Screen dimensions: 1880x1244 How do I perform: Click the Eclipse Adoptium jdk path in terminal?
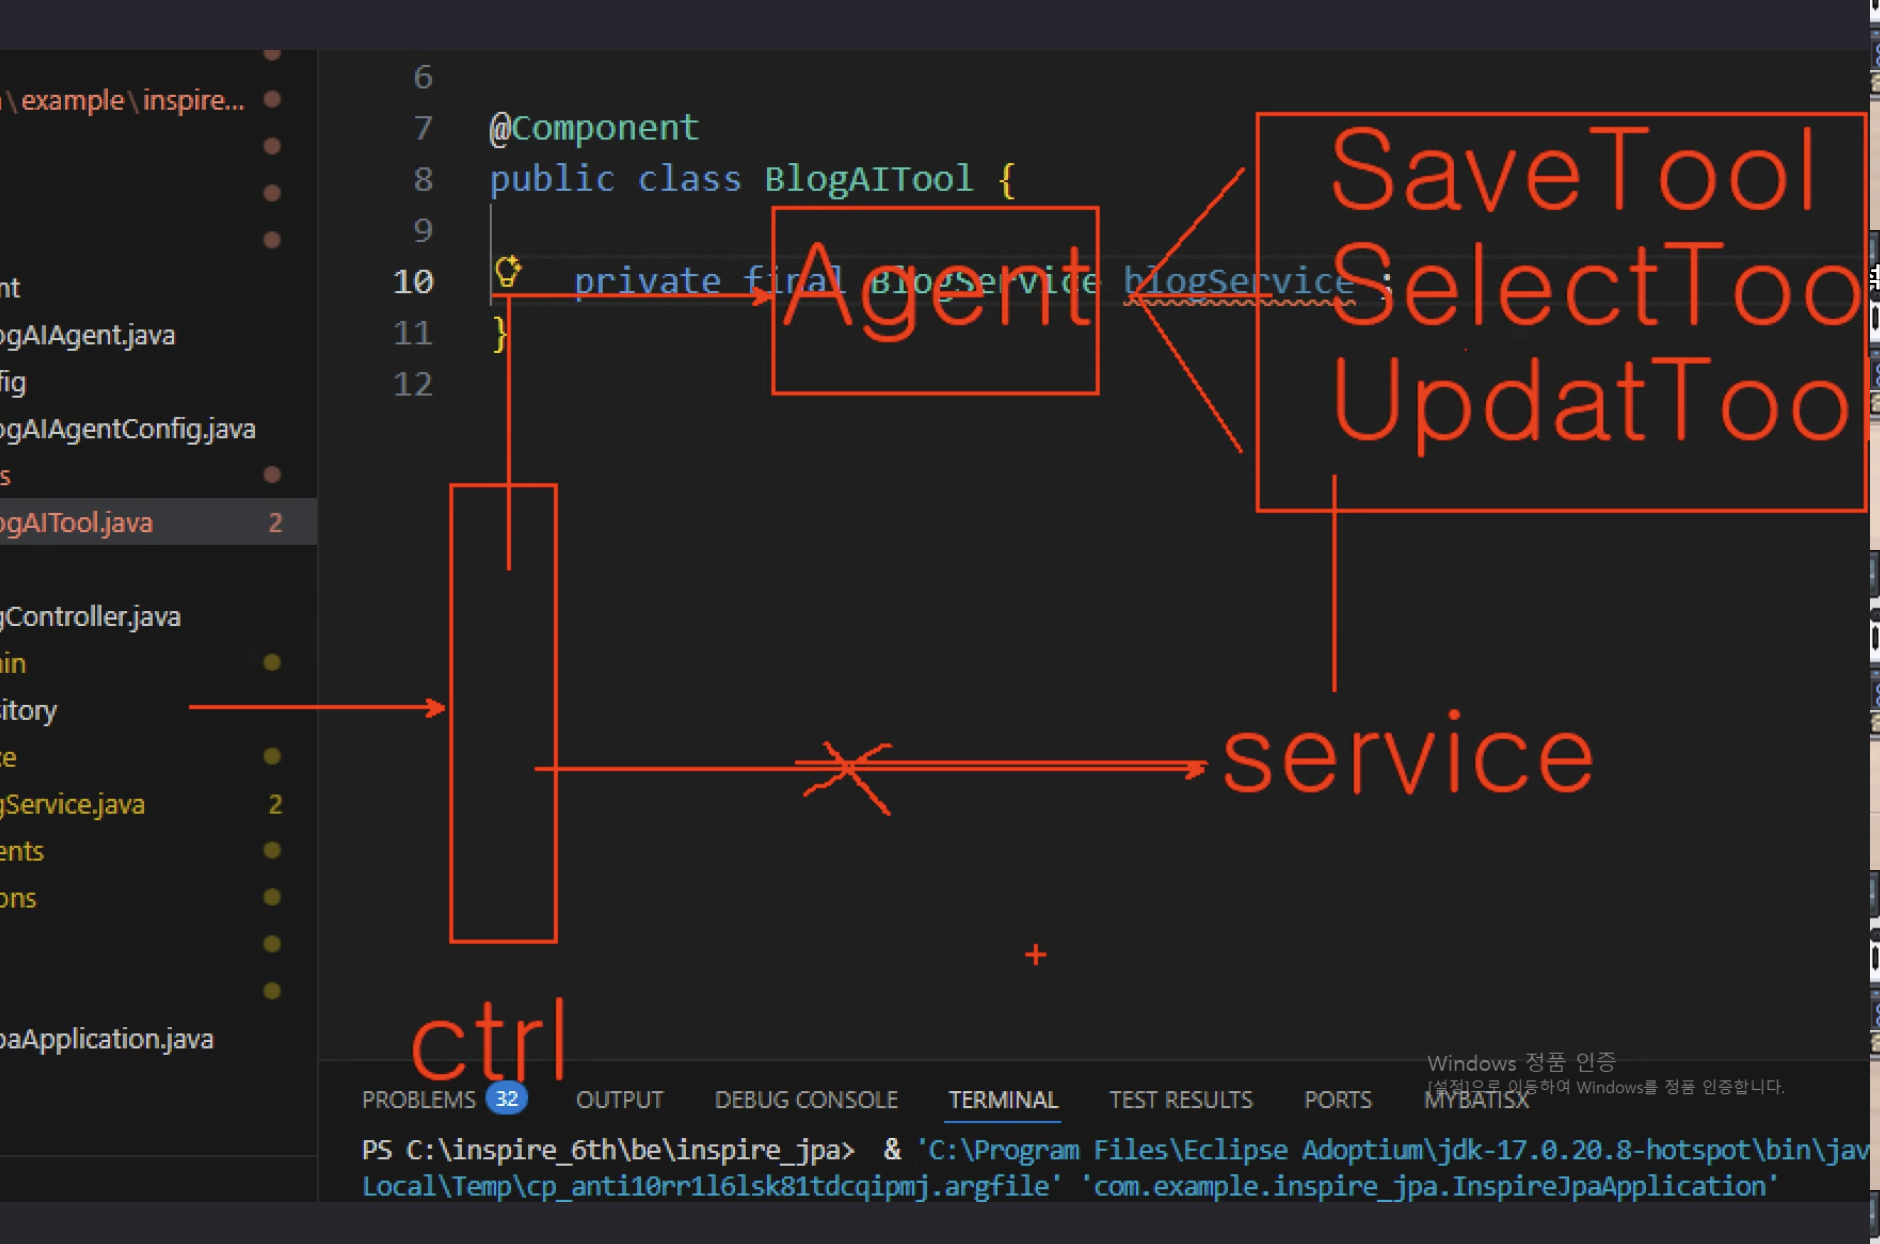click(1392, 1150)
